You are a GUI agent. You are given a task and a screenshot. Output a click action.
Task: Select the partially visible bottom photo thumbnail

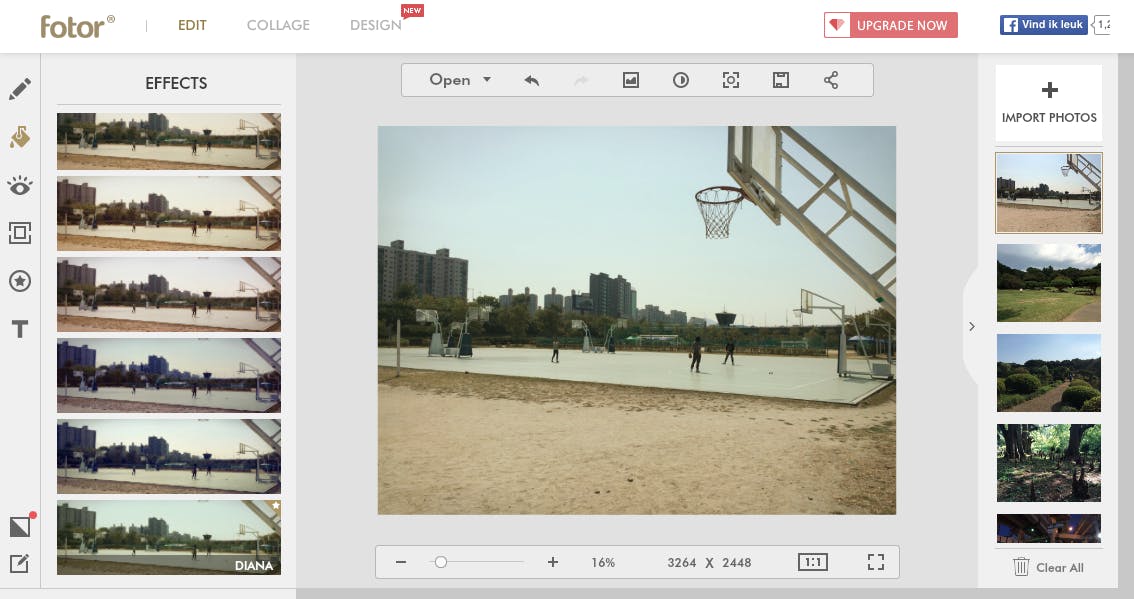point(1049,528)
